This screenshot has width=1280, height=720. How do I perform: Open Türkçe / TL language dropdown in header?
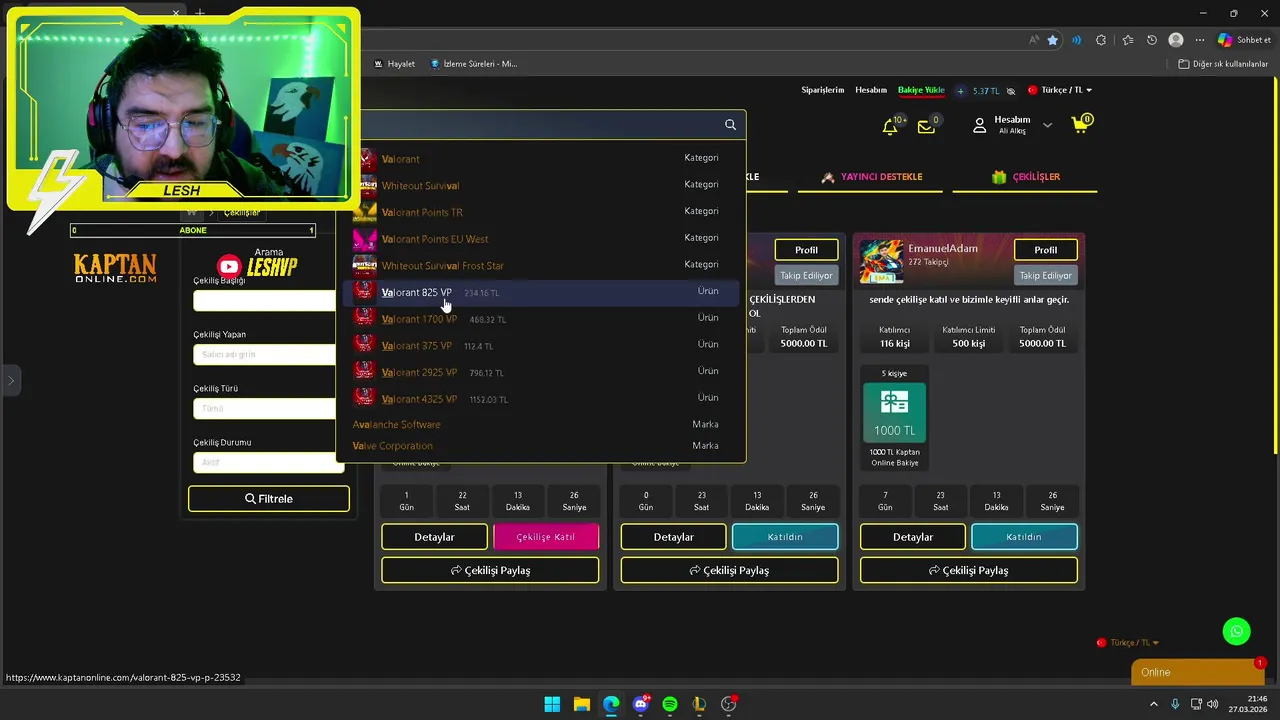click(1060, 90)
